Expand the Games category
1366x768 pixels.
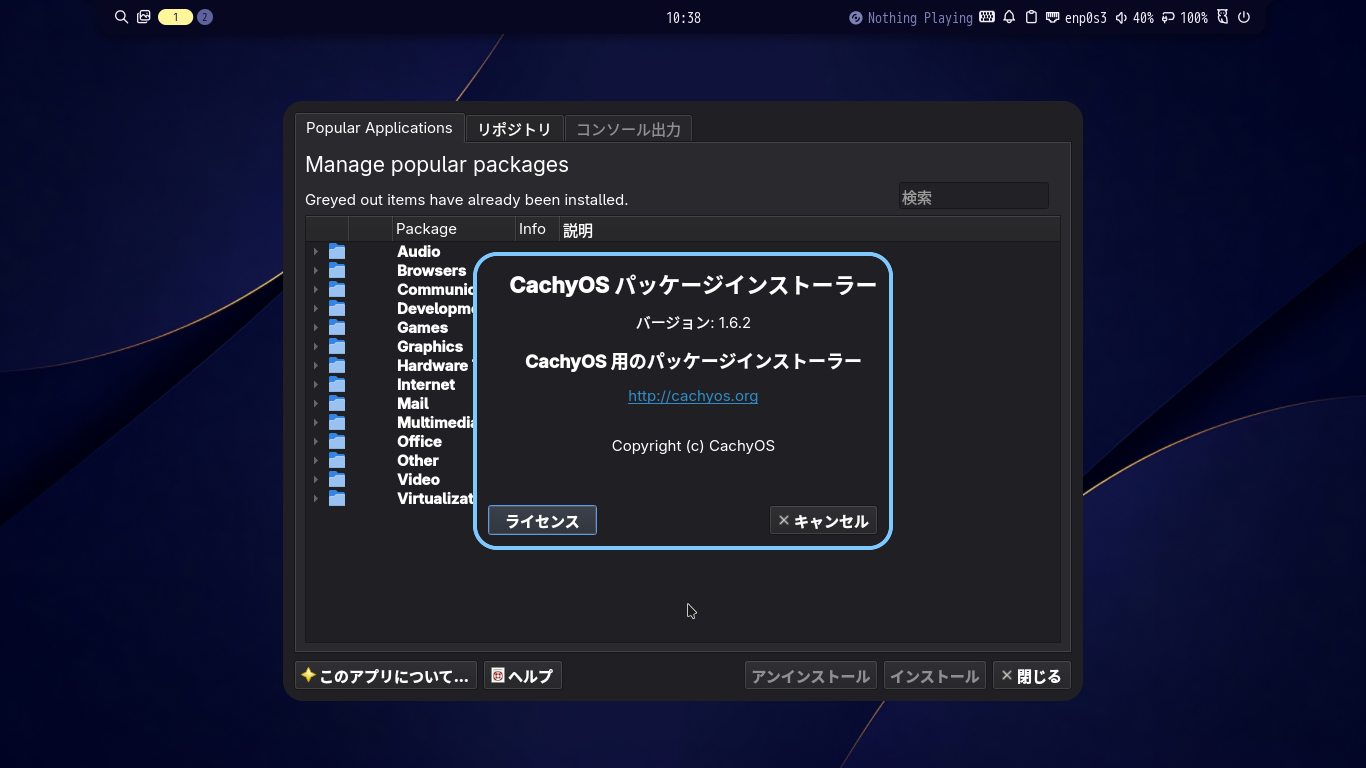point(316,328)
